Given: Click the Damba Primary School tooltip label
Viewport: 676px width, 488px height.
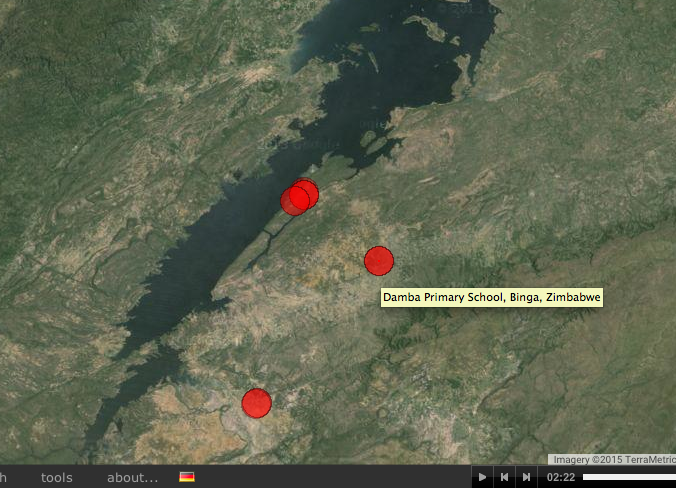Looking at the screenshot, I should pyautogui.click(x=491, y=298).
